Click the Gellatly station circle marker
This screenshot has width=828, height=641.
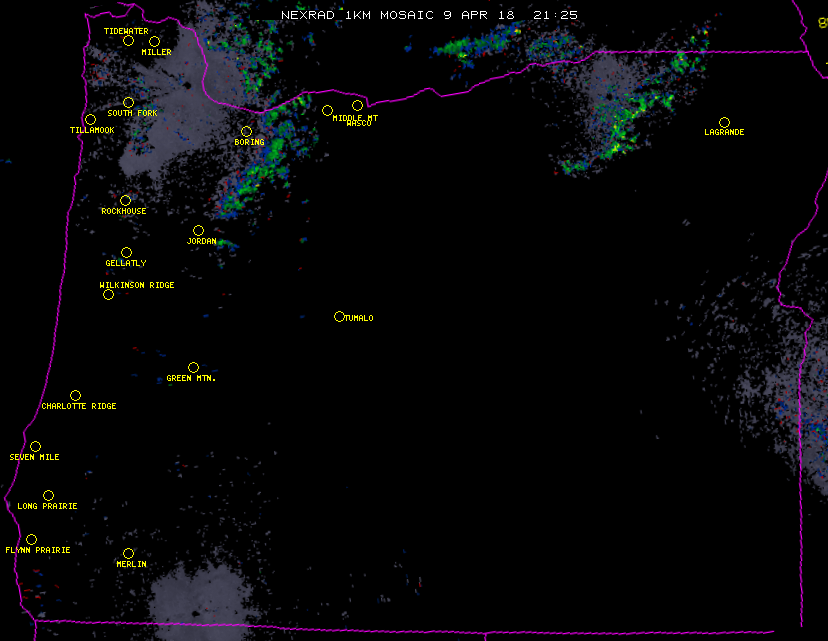(126, 253)
